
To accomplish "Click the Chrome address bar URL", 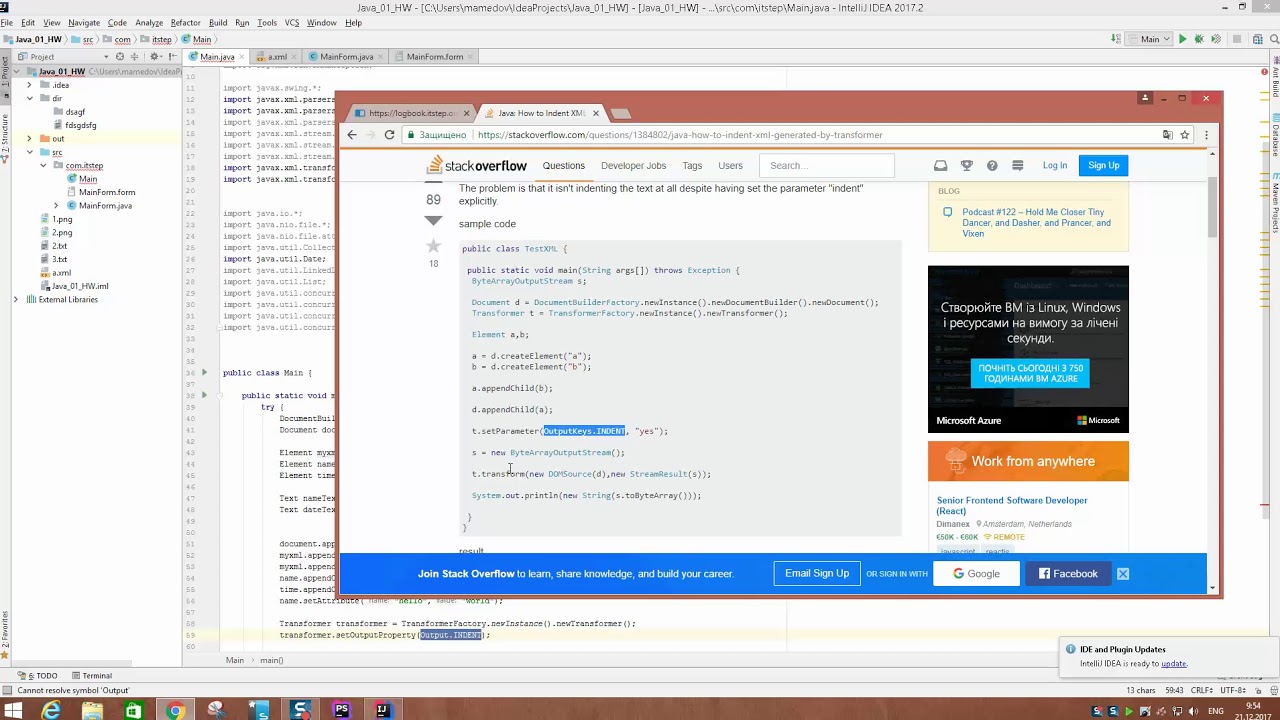I will point(680,135).
